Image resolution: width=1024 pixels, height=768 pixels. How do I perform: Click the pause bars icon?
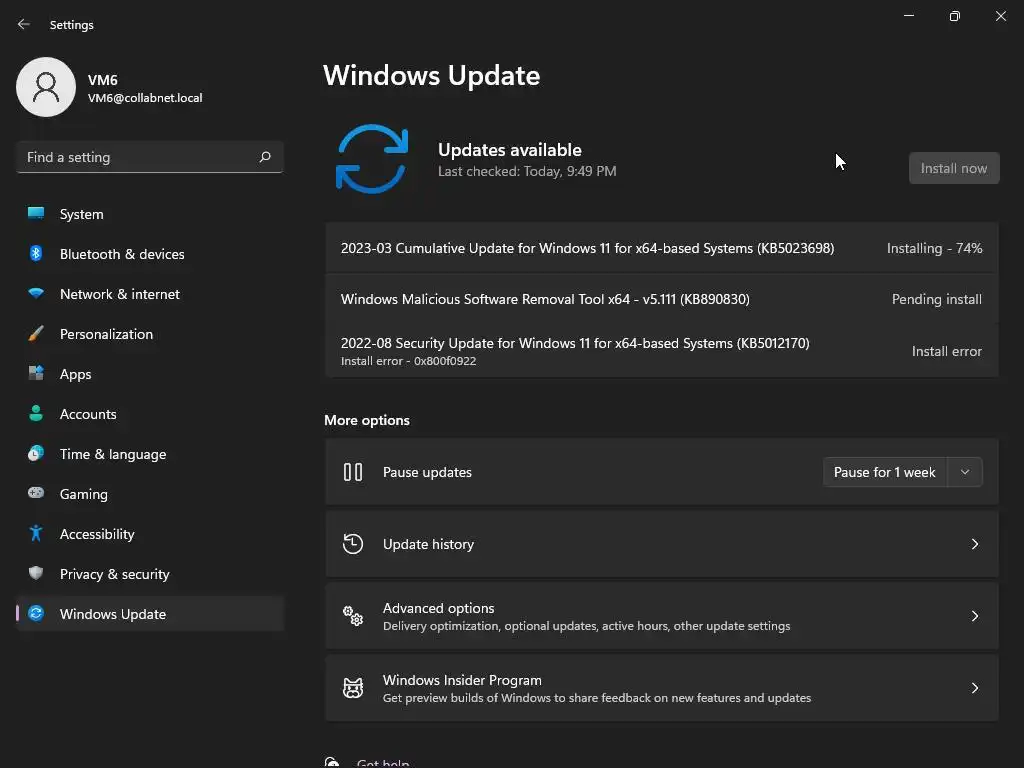coord(353,472)
